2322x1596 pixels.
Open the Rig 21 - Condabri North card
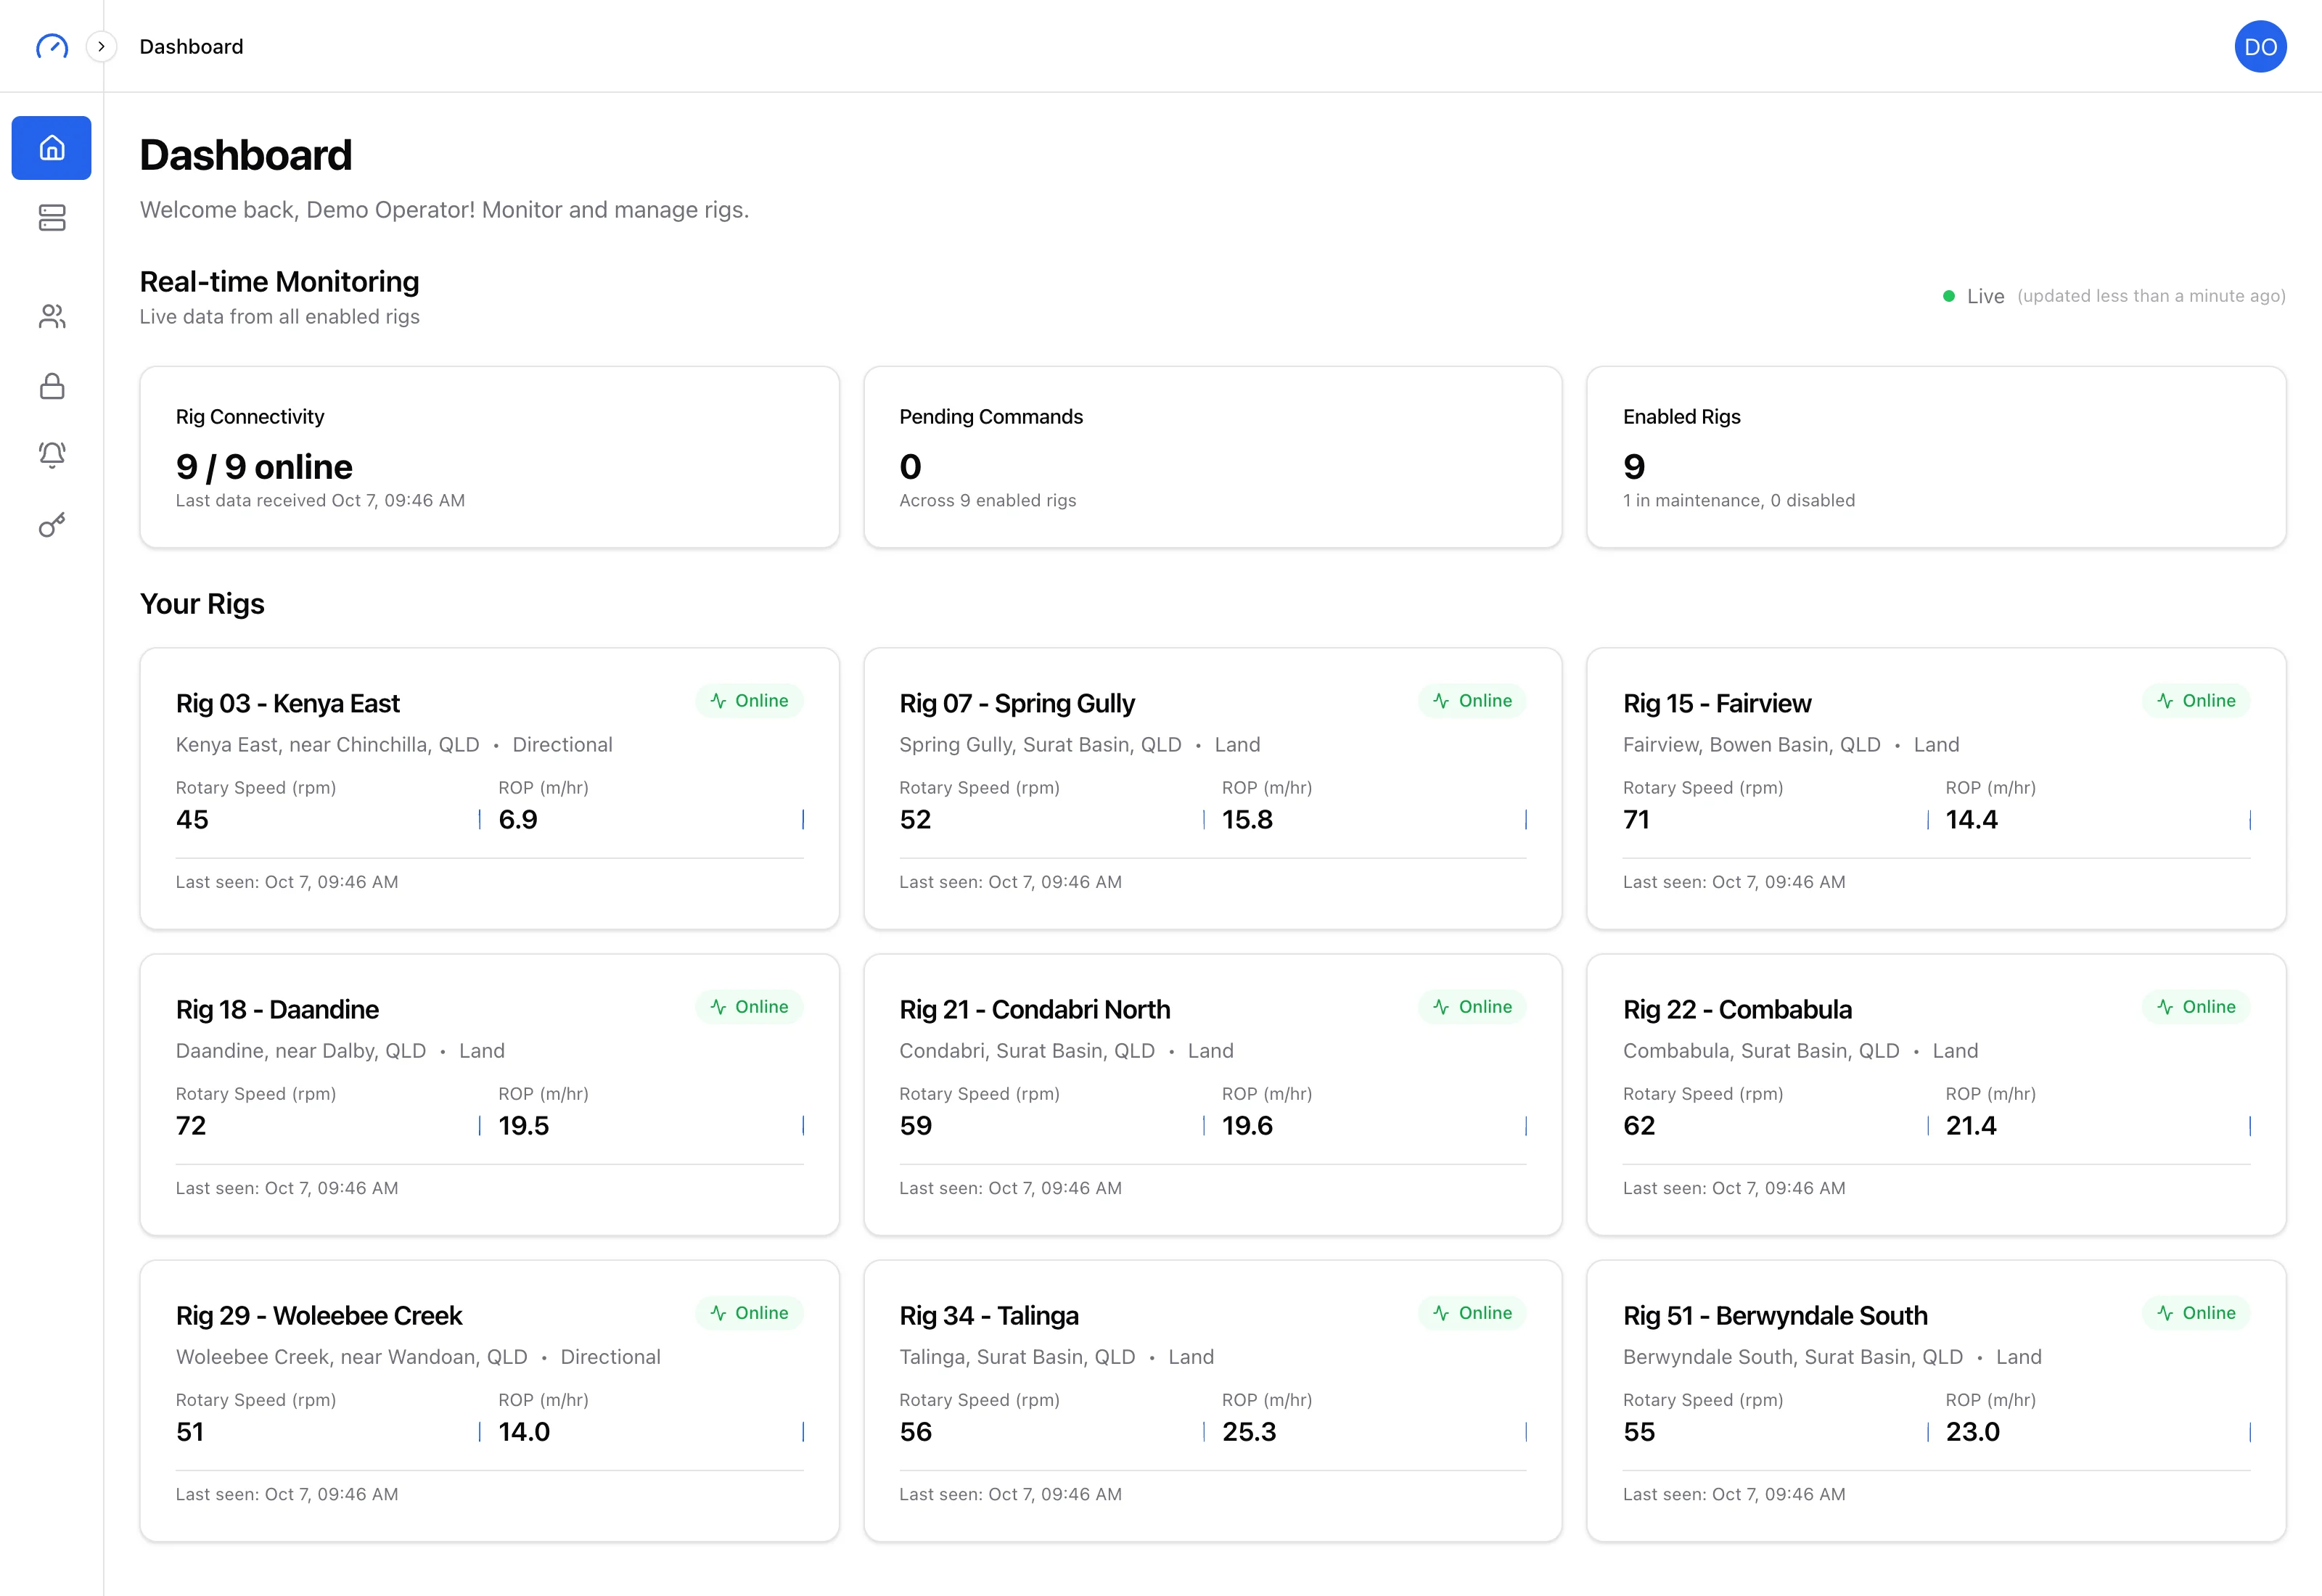1213,1094
